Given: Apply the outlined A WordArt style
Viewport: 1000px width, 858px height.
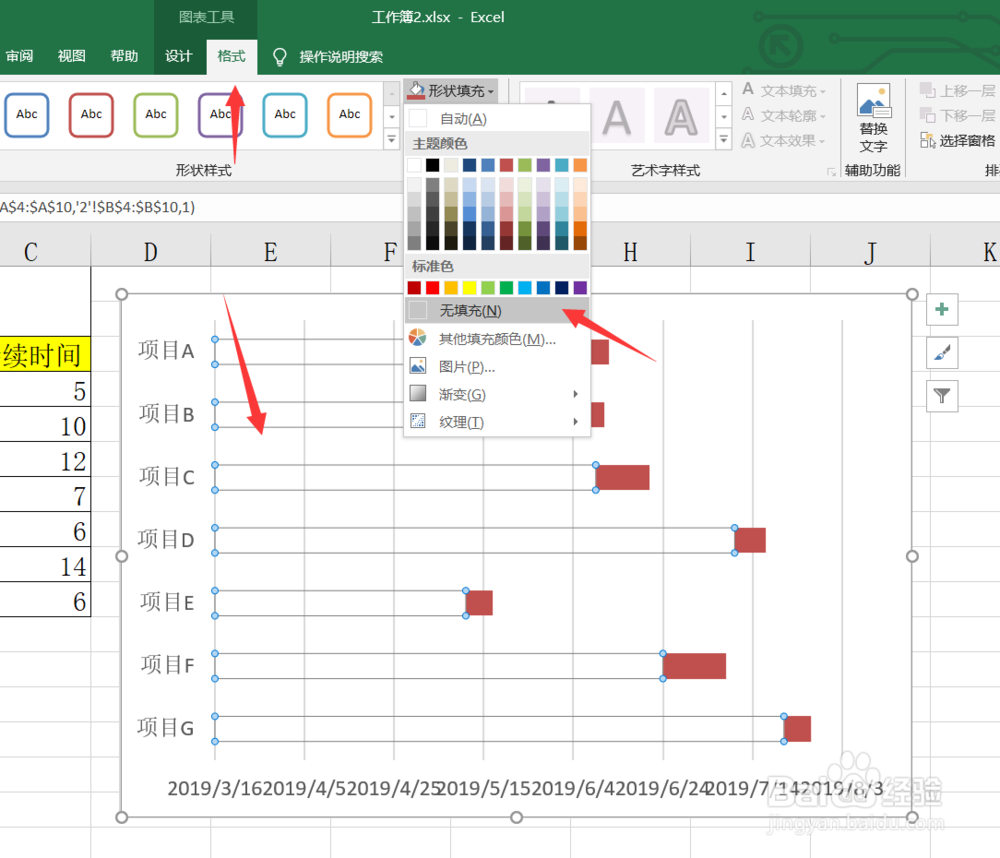Looking at the screenshot, I should click(x=681, y=117).
